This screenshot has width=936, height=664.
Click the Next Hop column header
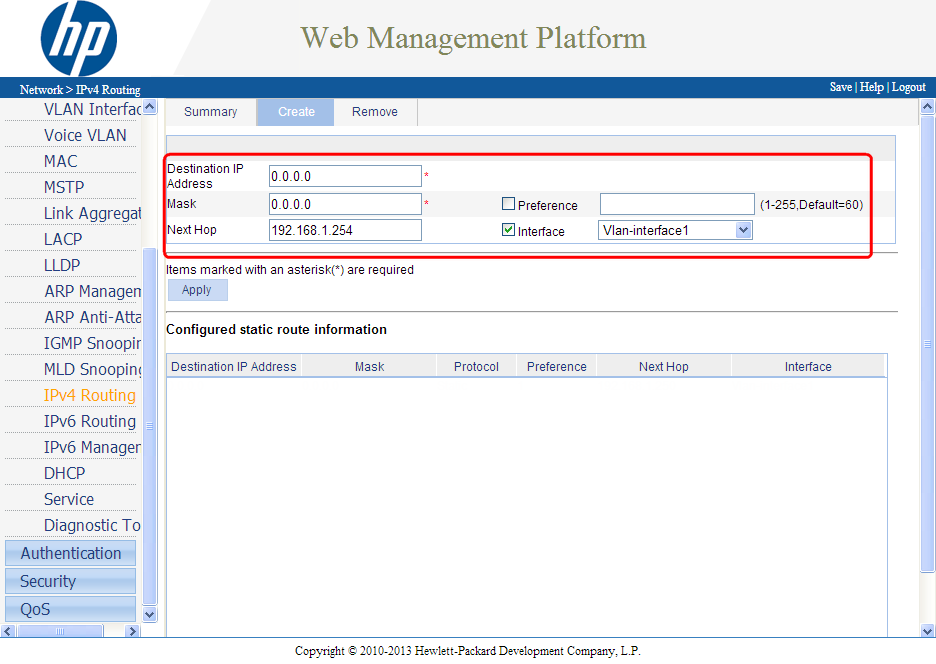click(x=663, y=367)
